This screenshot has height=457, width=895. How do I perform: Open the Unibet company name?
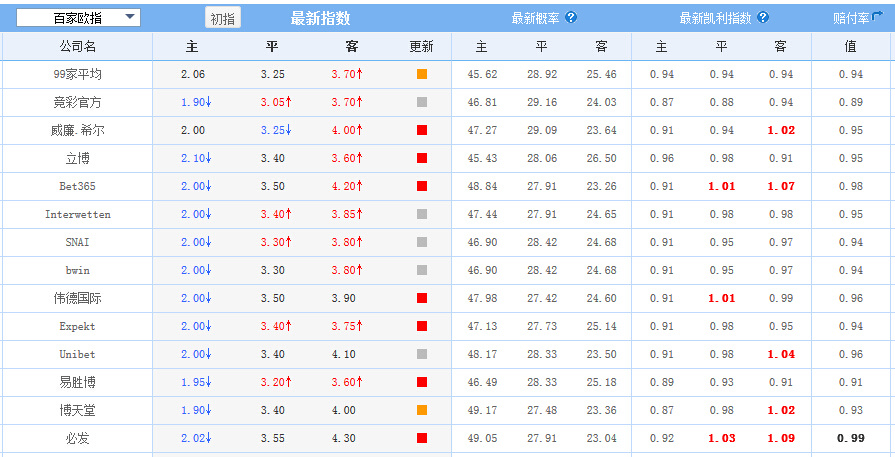pyautogui.click(x=78, y=354)
